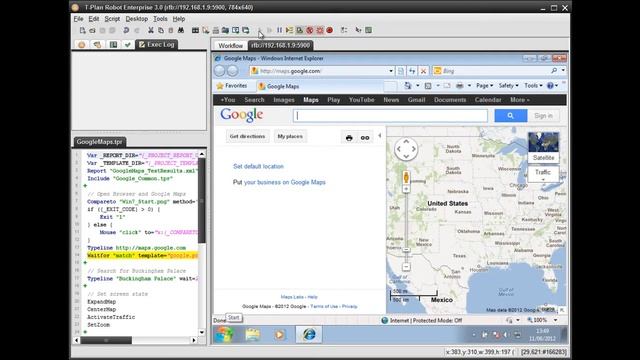Open the Tools menu in T-Plan Robot

[x=160, y=19]
